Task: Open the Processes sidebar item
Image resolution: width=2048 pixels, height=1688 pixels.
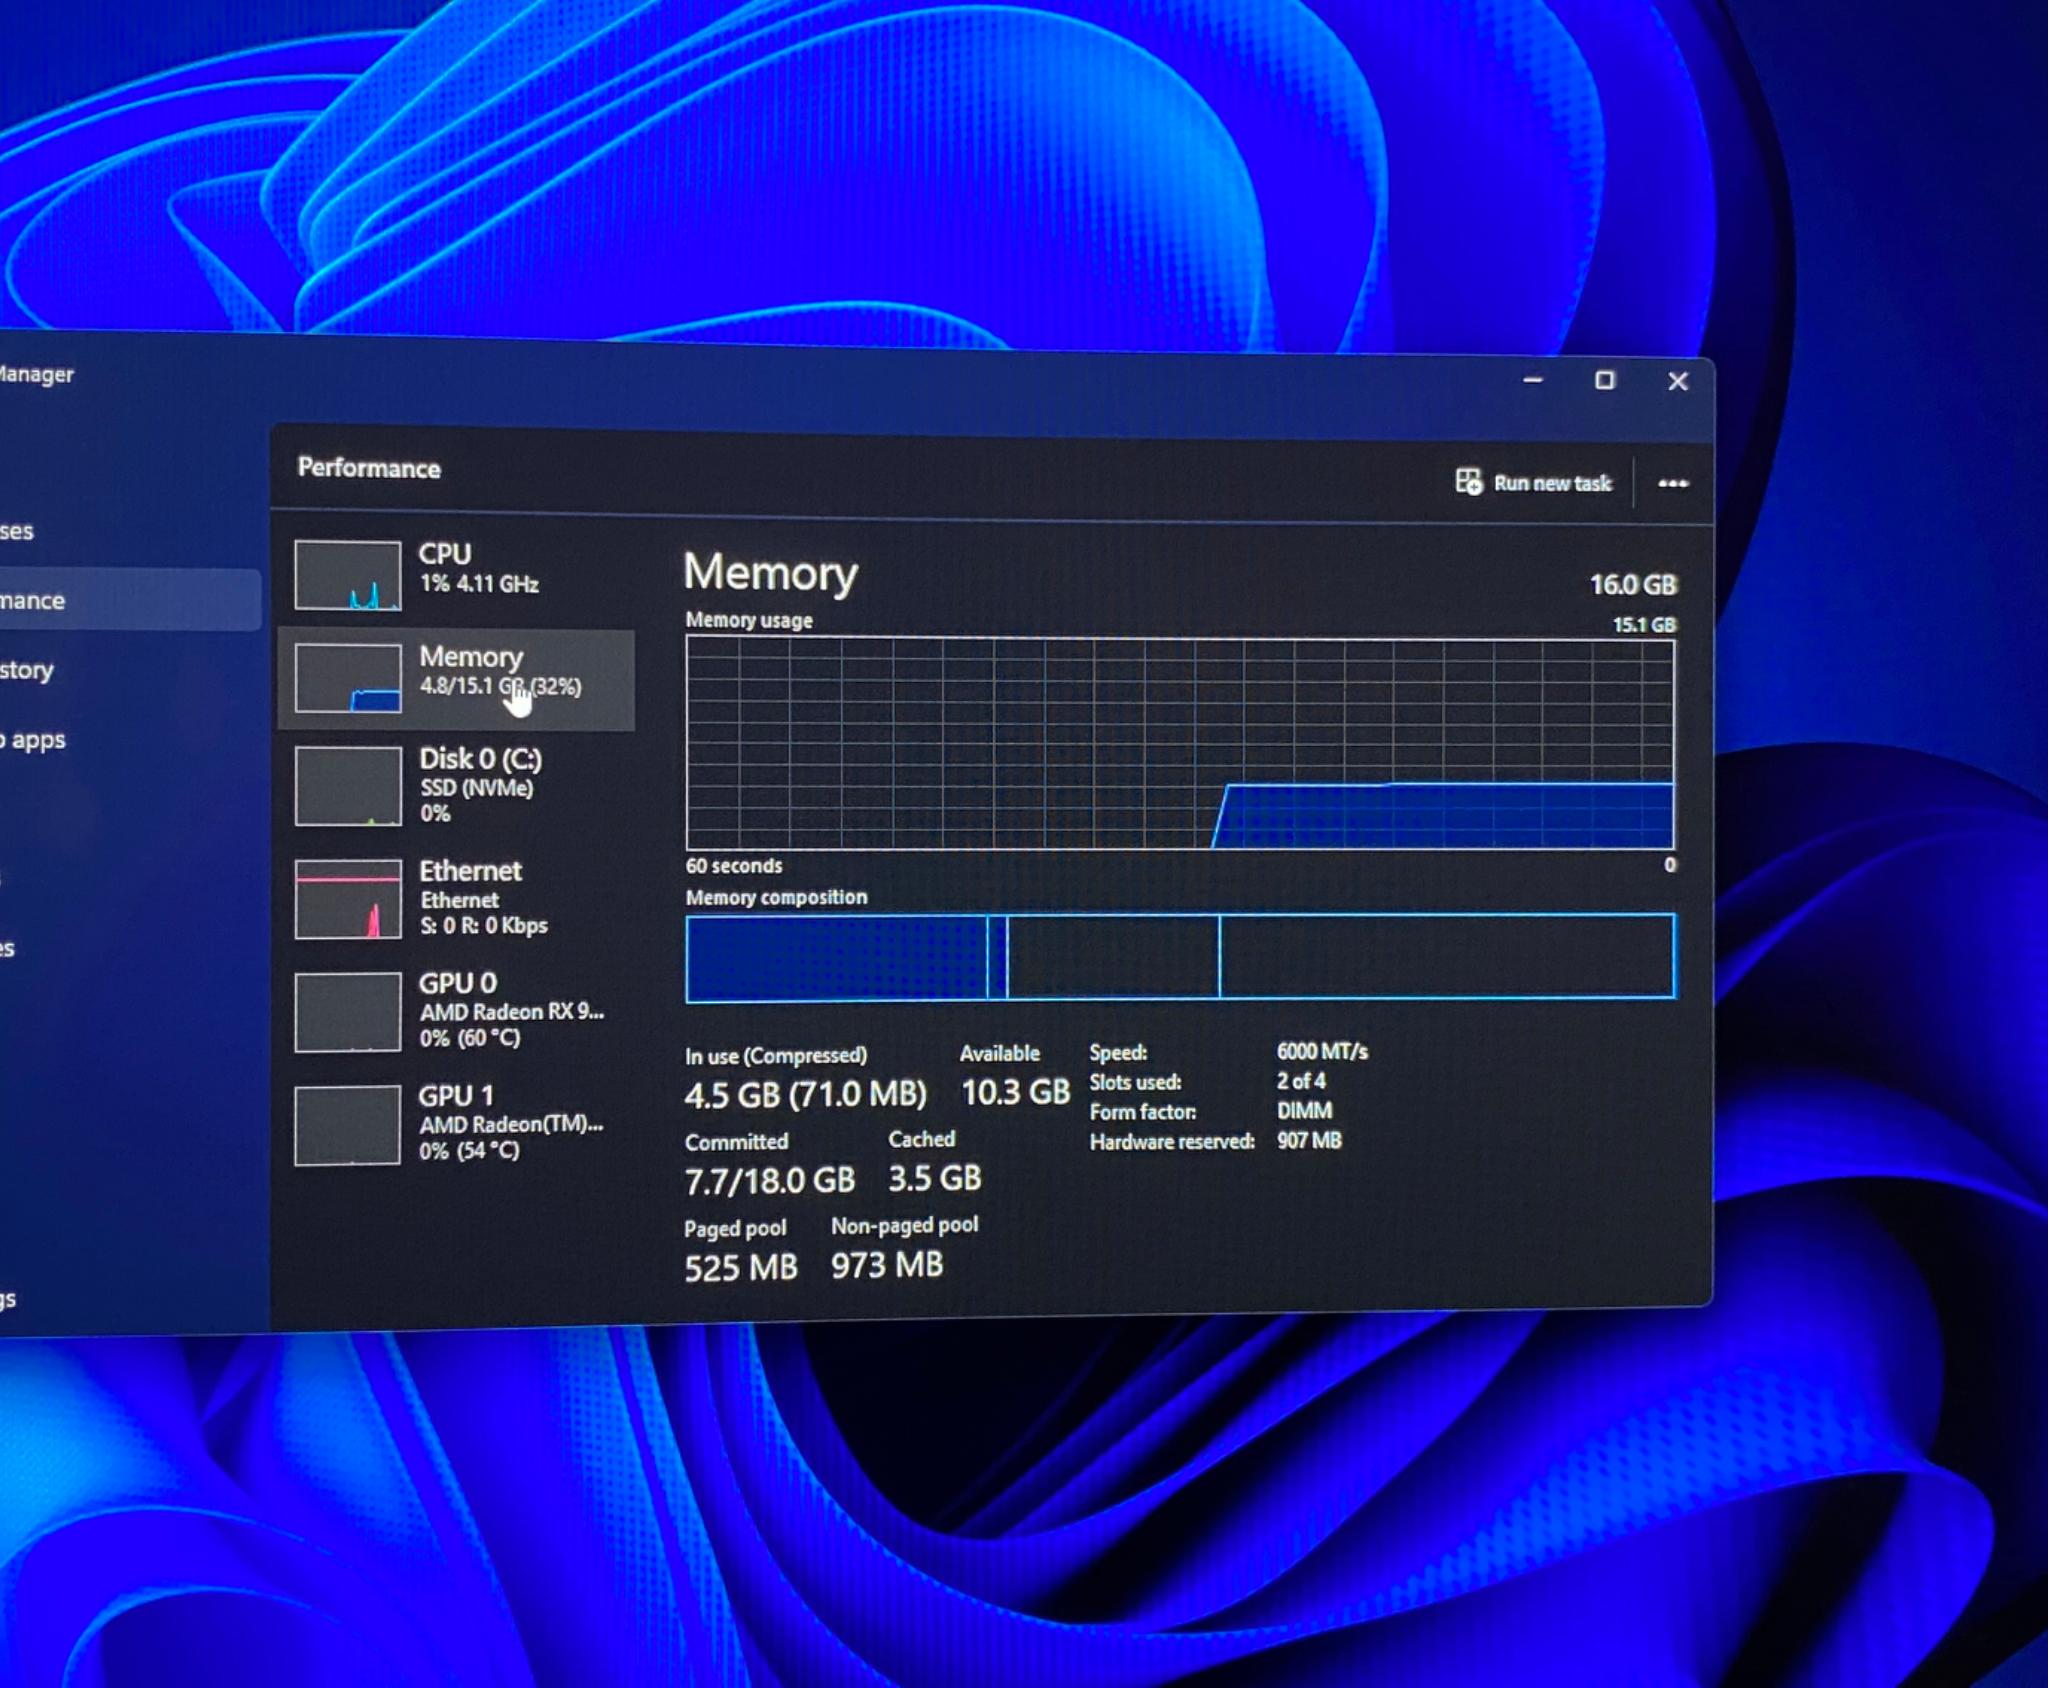Action: point(16,531)
